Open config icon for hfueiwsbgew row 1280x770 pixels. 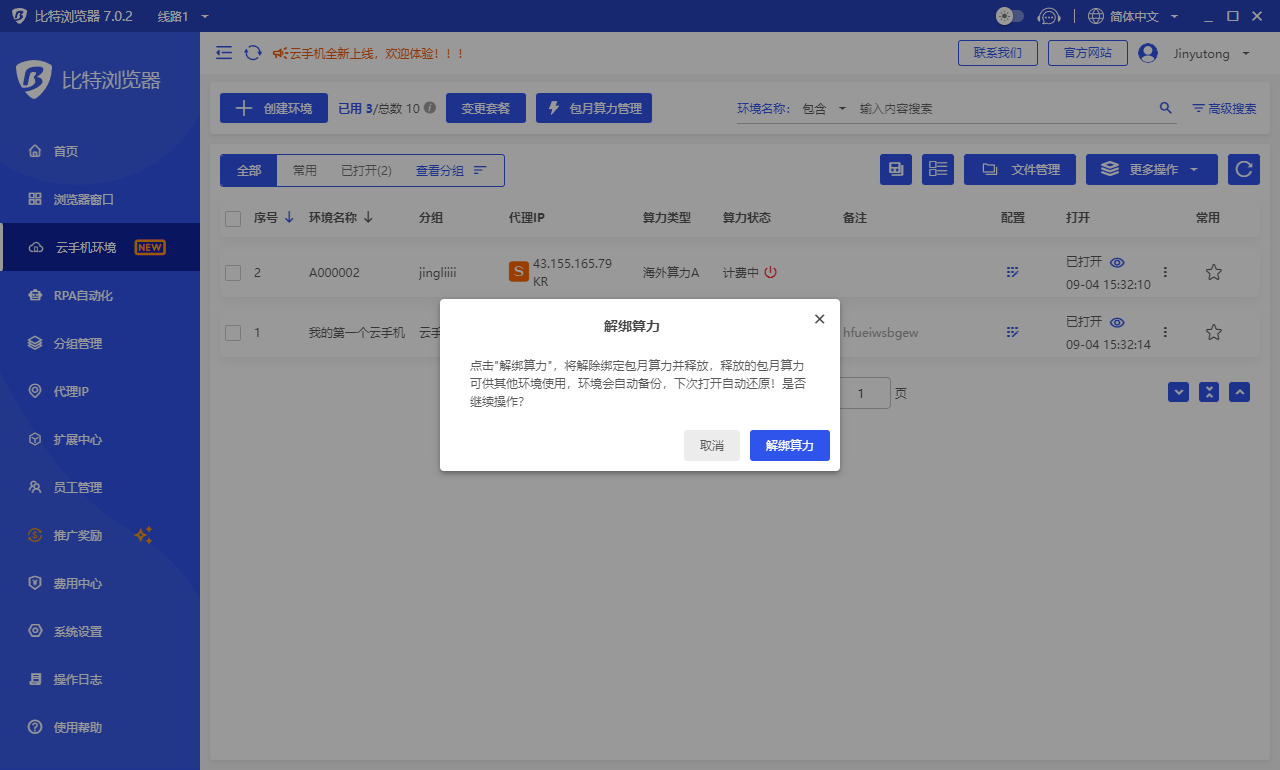click(1012, 332)
